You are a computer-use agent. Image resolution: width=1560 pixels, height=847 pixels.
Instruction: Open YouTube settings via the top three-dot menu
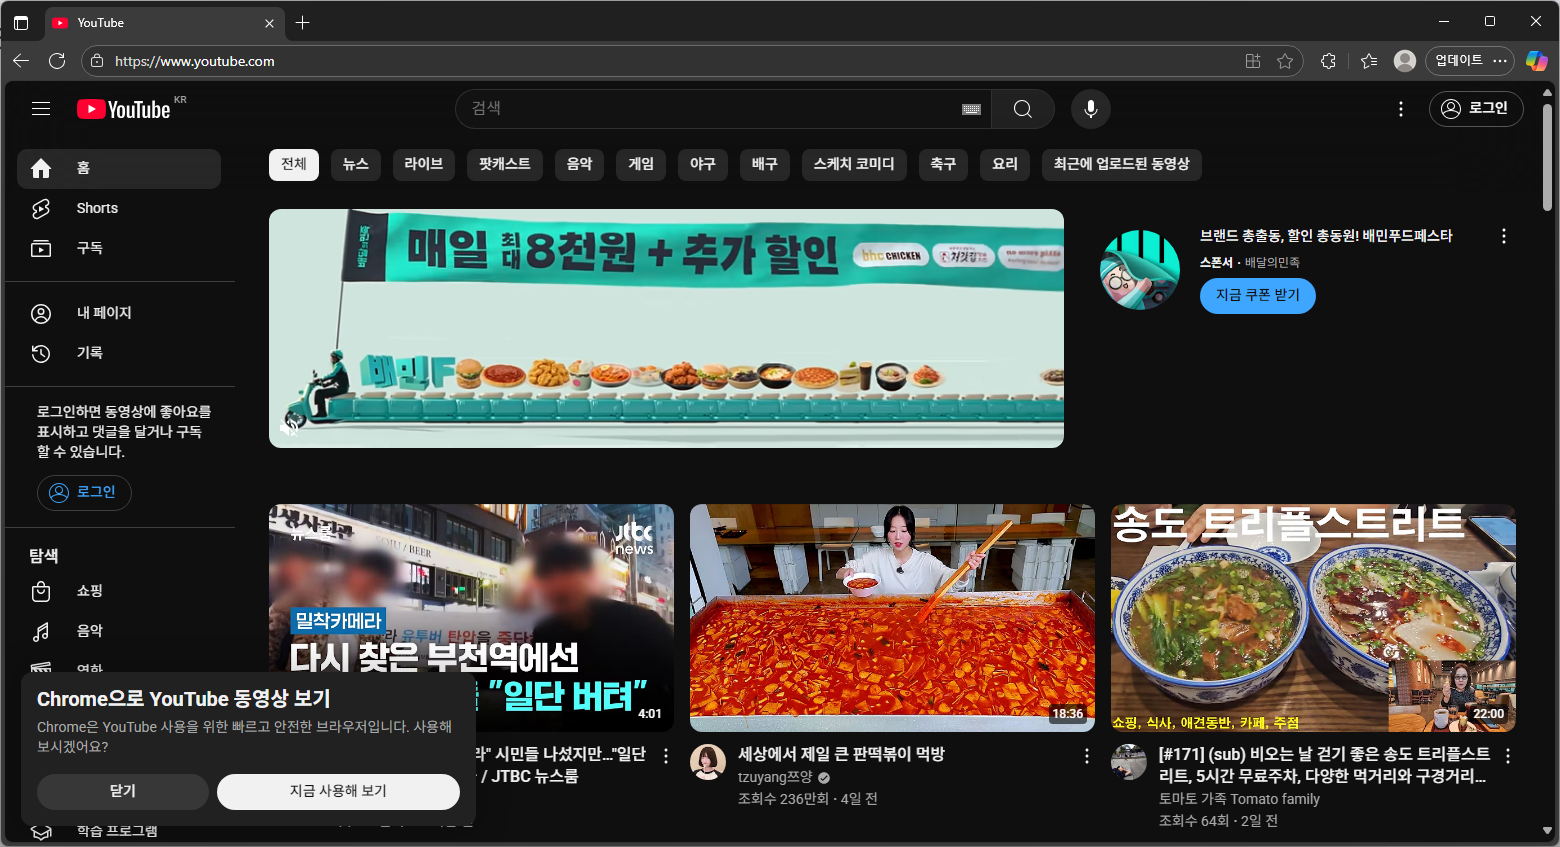1401,109
